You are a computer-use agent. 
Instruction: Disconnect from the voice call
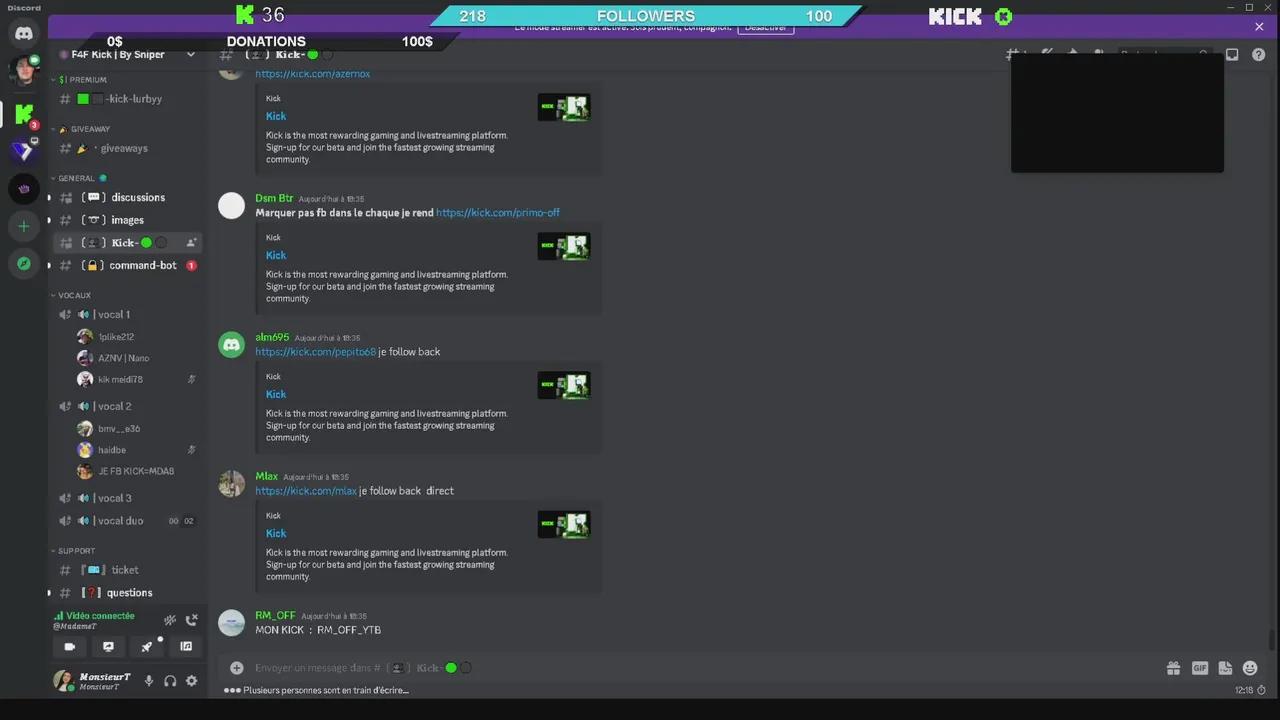192,620
